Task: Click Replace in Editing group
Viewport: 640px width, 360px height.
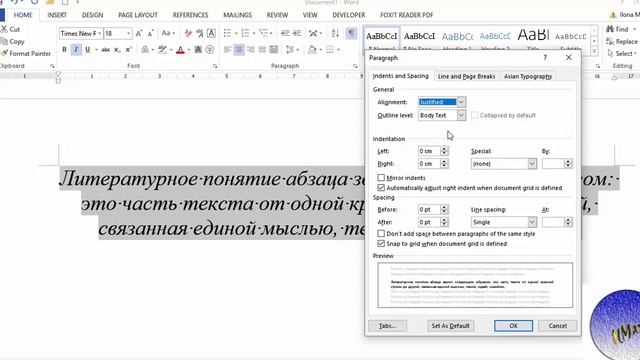Action: click(x=622, y=42)
